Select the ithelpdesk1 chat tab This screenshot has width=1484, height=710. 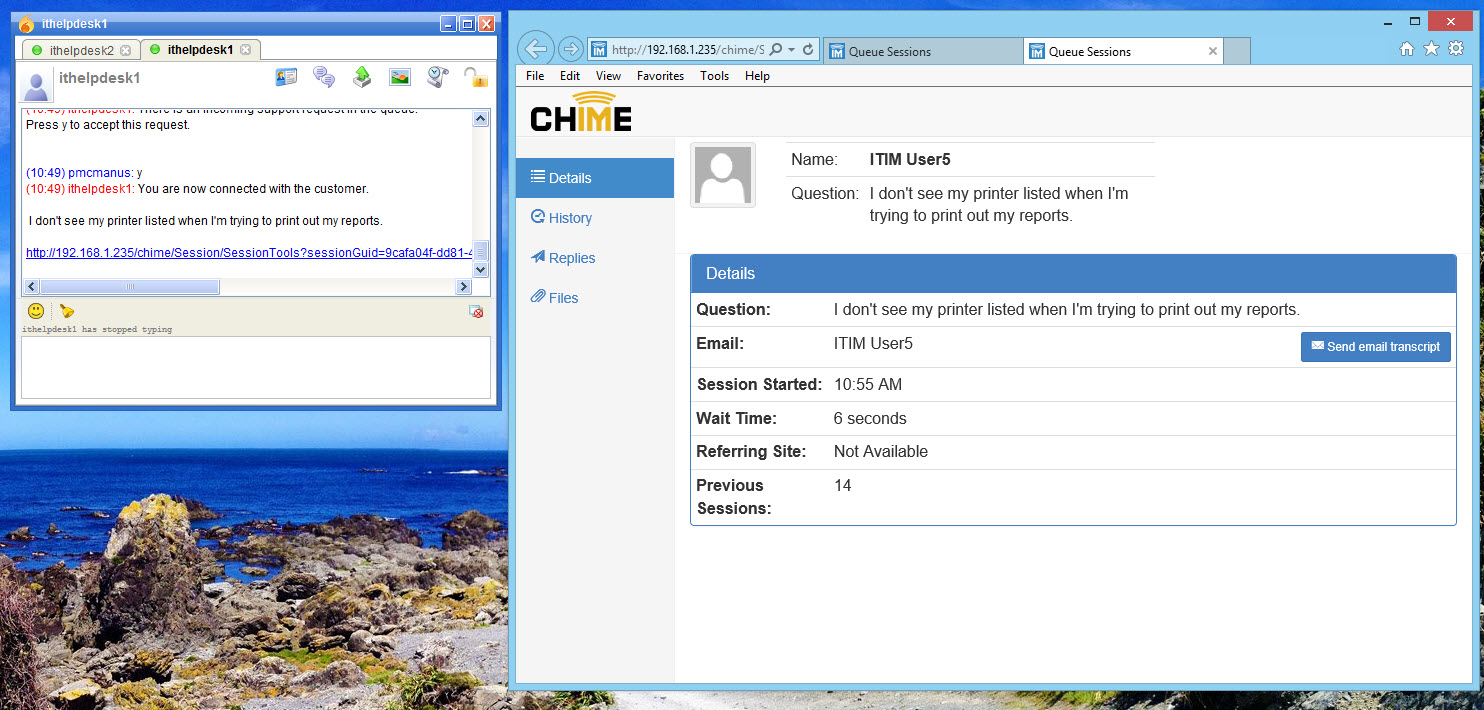(x=200, y=49)
